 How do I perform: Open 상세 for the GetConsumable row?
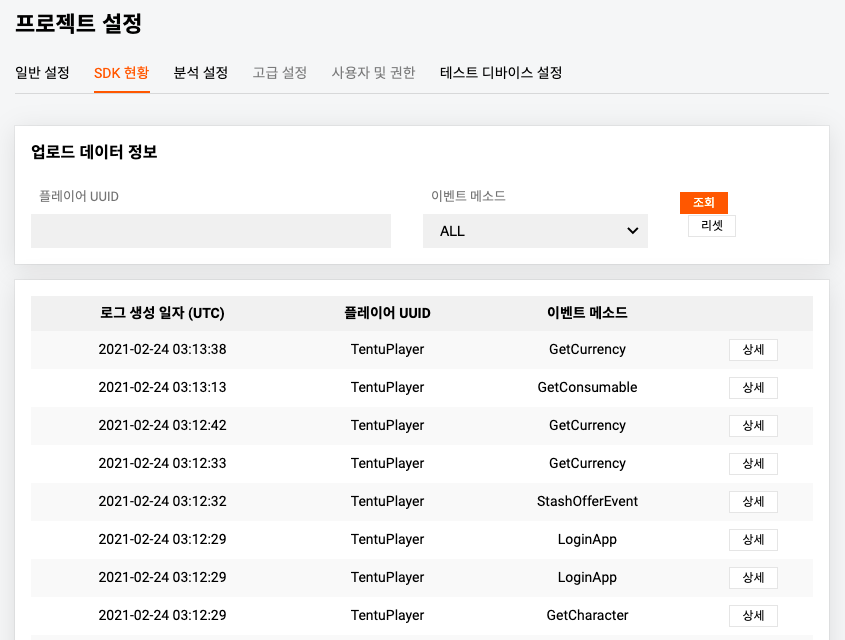753,388
